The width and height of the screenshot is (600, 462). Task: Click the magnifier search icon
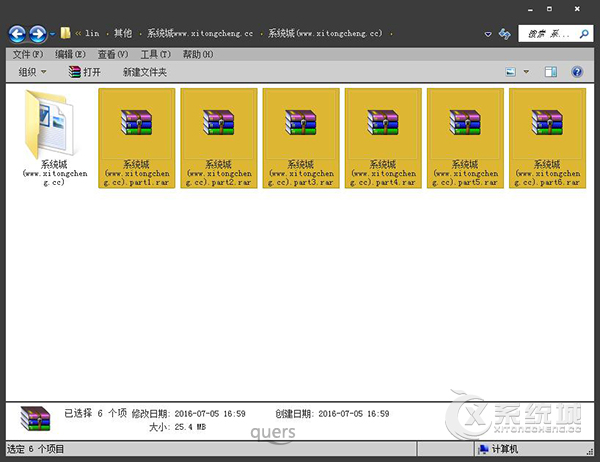[584, 34]
